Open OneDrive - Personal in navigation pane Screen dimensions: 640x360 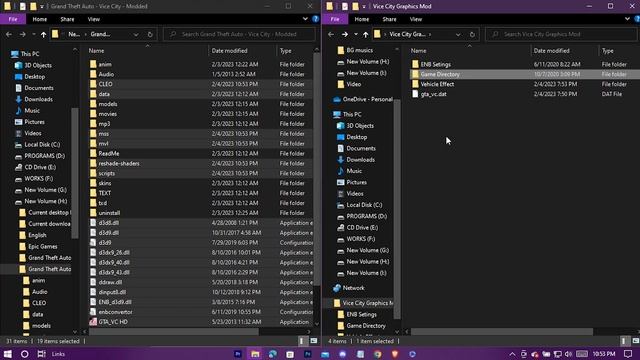[368, 99]
